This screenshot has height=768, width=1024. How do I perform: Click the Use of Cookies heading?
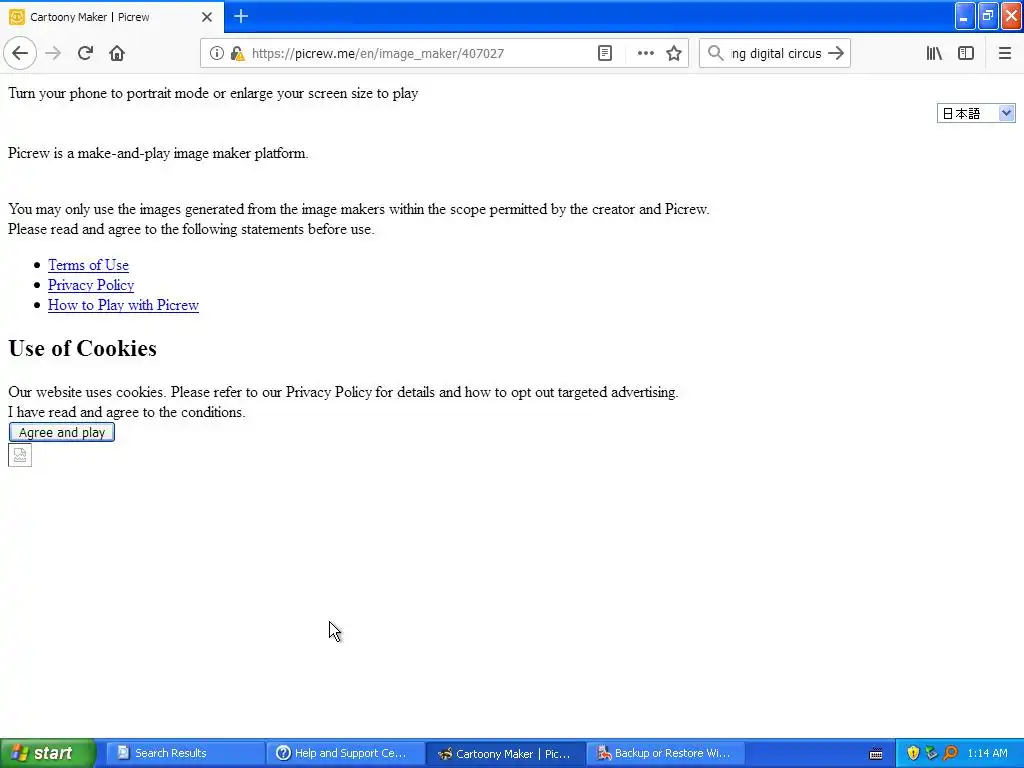[82, 348]
